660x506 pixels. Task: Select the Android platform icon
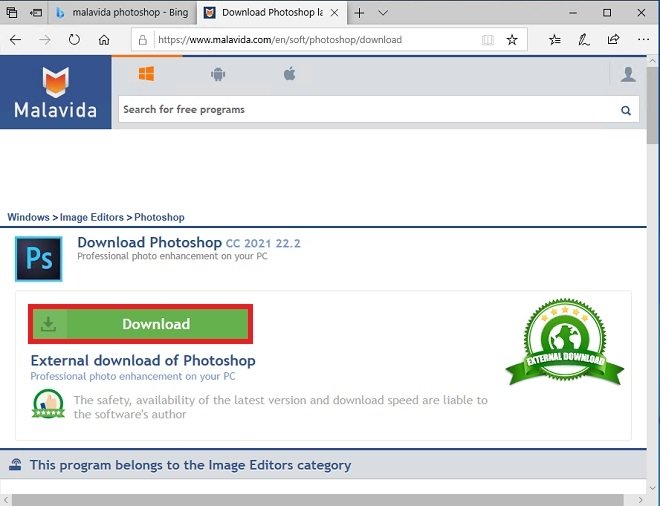point(218,75)
